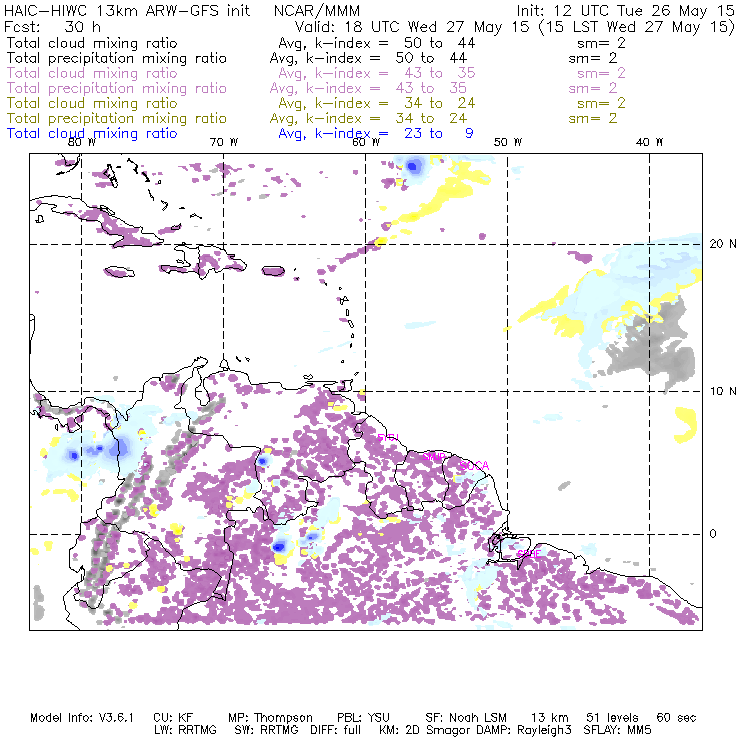The image size is (740, 740).
Task: Click the 'NCAR/MMM' header label
Action: tap(317, 11)
